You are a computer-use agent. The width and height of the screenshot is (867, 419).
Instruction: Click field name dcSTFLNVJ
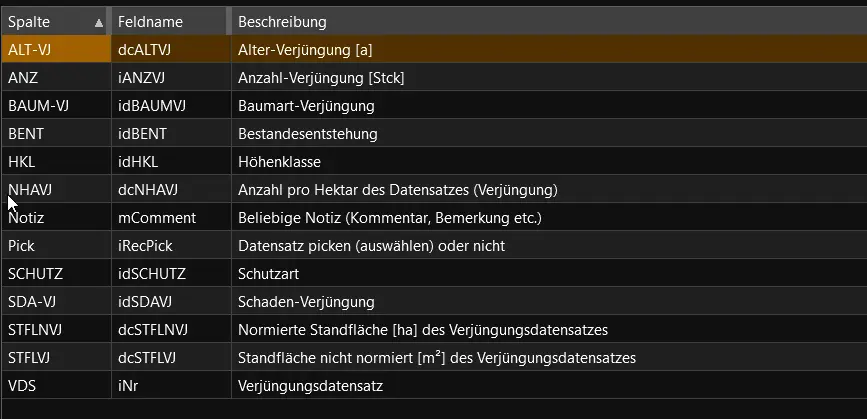pos(159,330)
